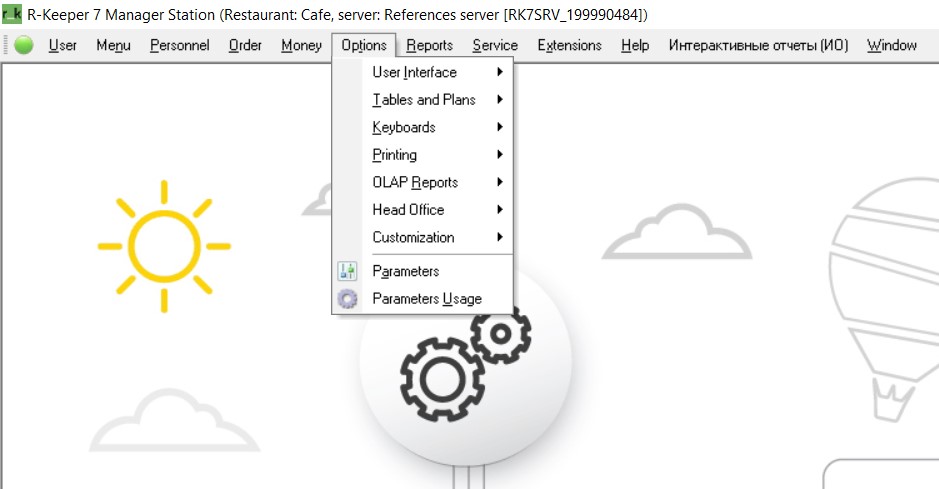Screen dimensions: 939x489
Task: Choose Parameters from Options menu
Action: point(423,271)
